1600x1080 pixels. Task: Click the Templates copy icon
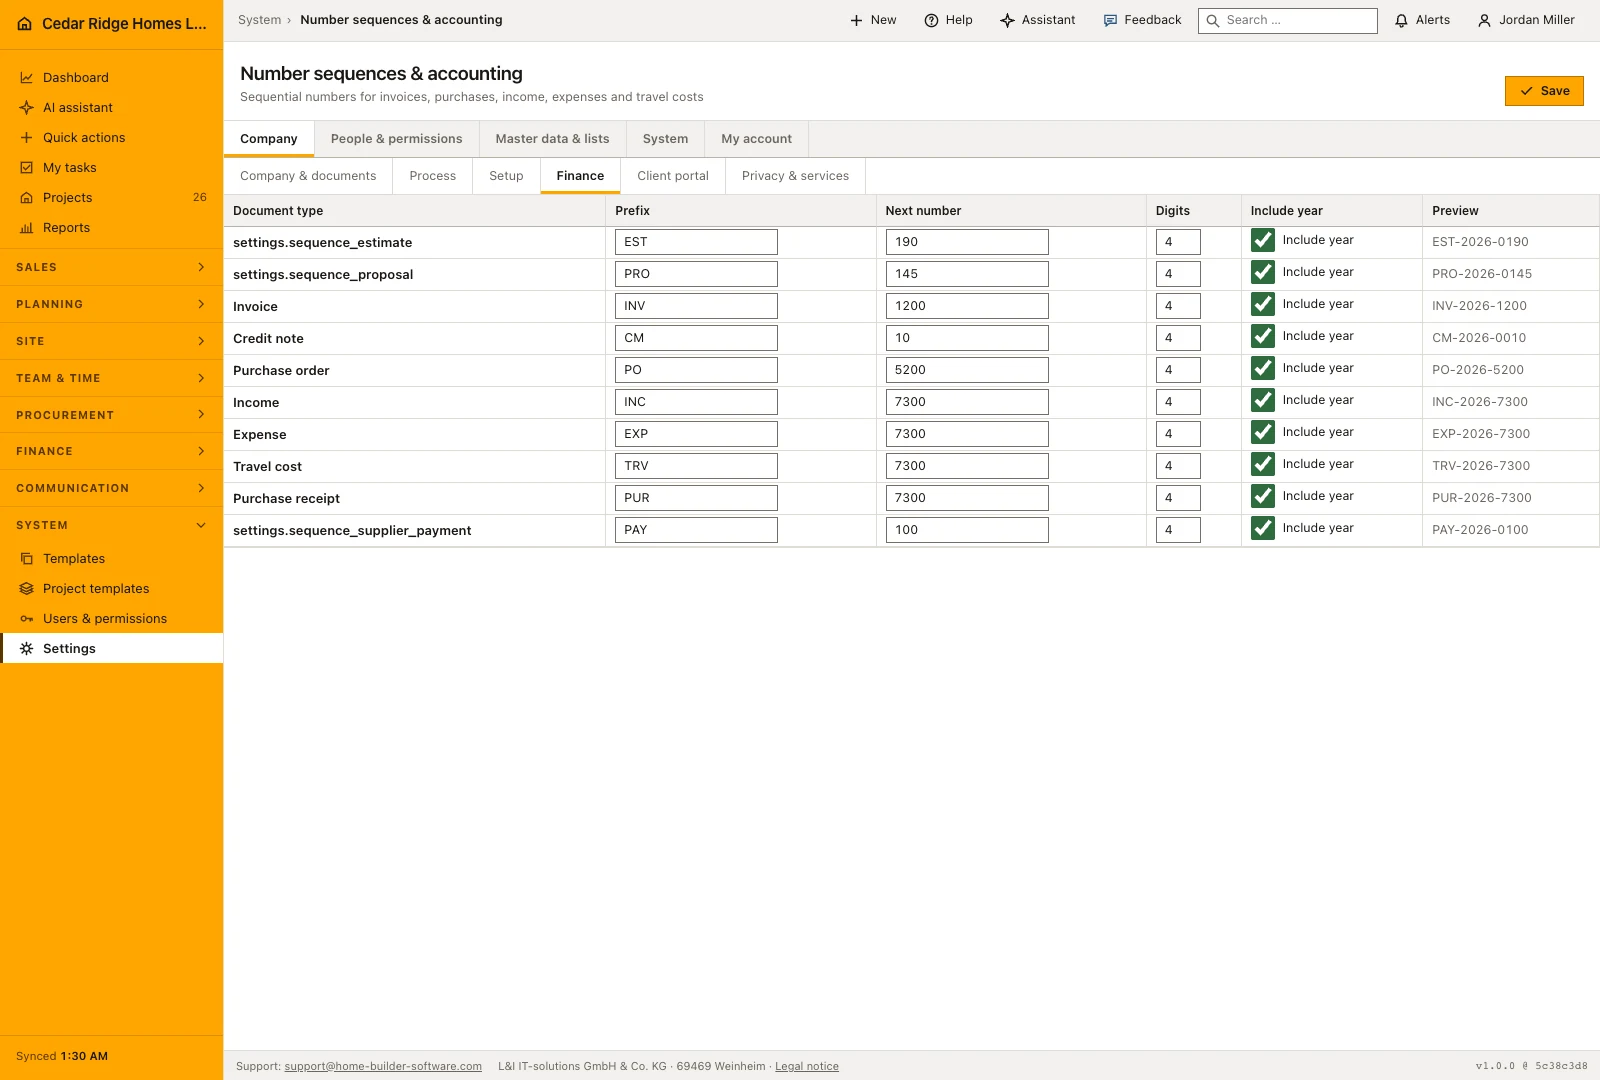click(27, 559)
